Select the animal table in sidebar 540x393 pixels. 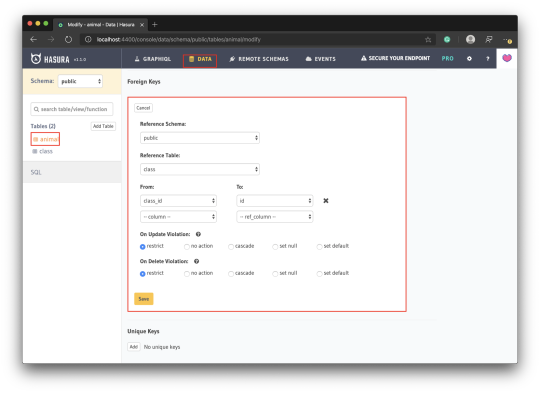45,139
